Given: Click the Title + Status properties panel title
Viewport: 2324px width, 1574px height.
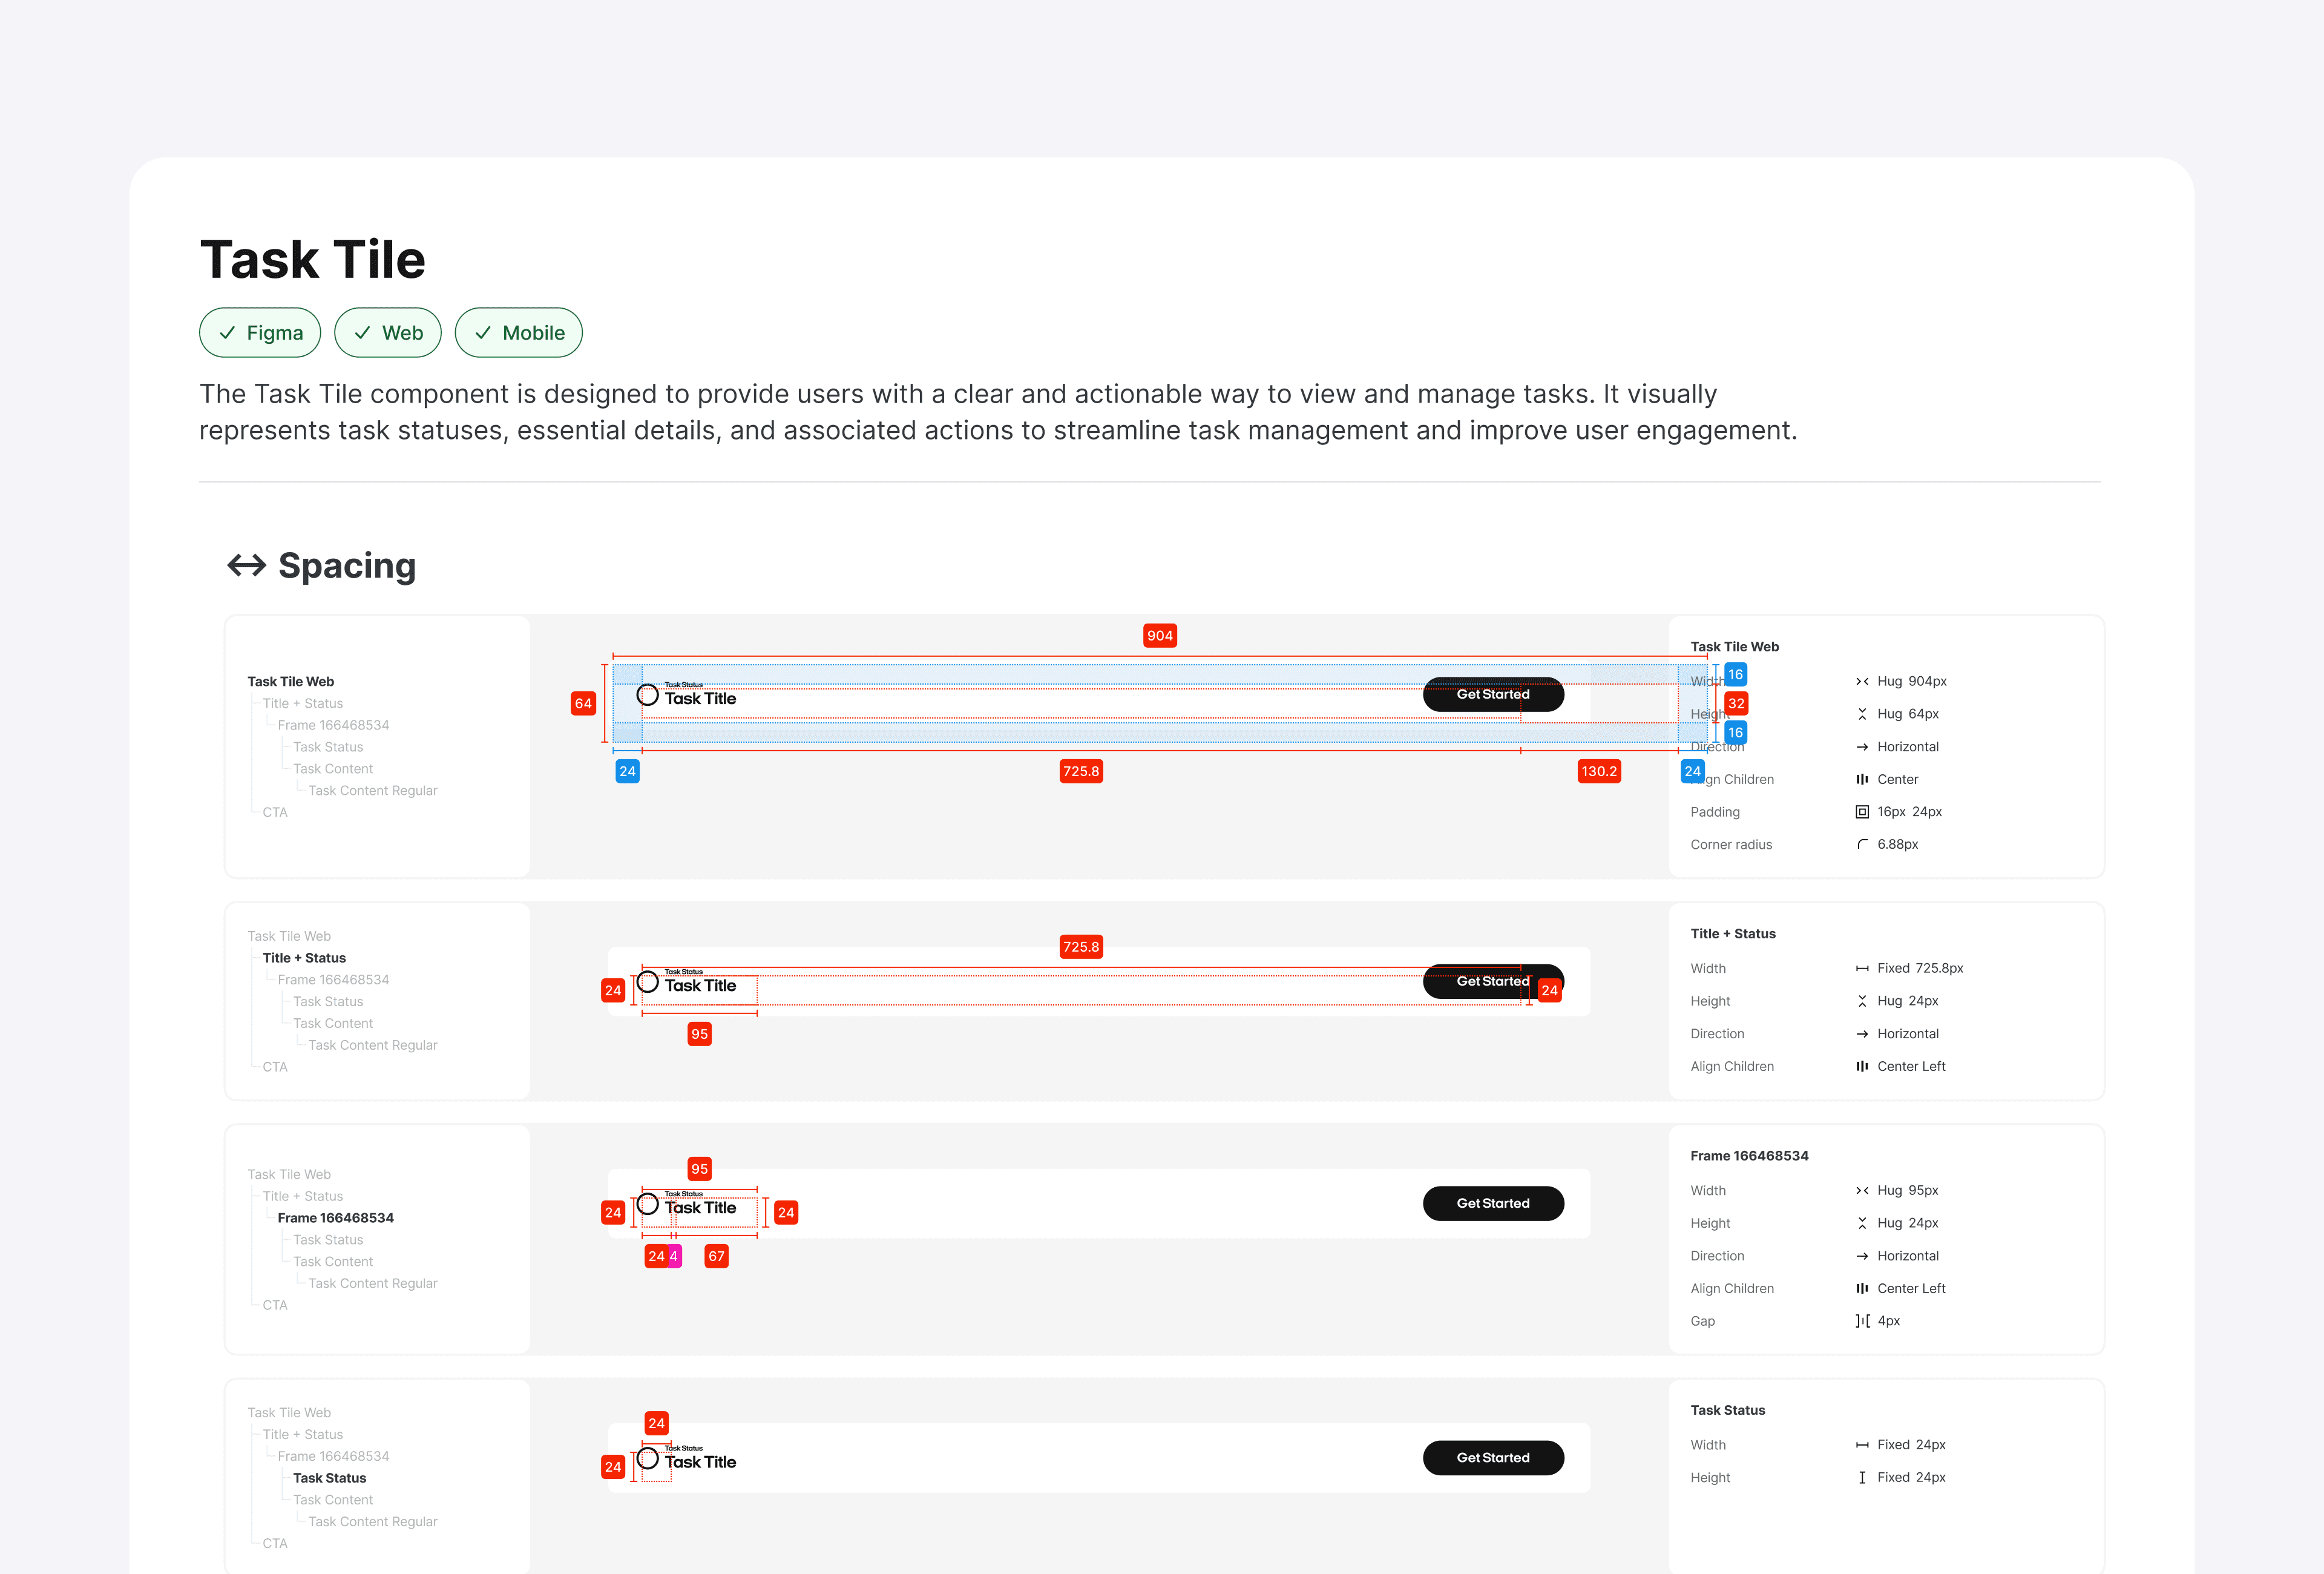Looking at the screenshot, I should point(1733,934).
